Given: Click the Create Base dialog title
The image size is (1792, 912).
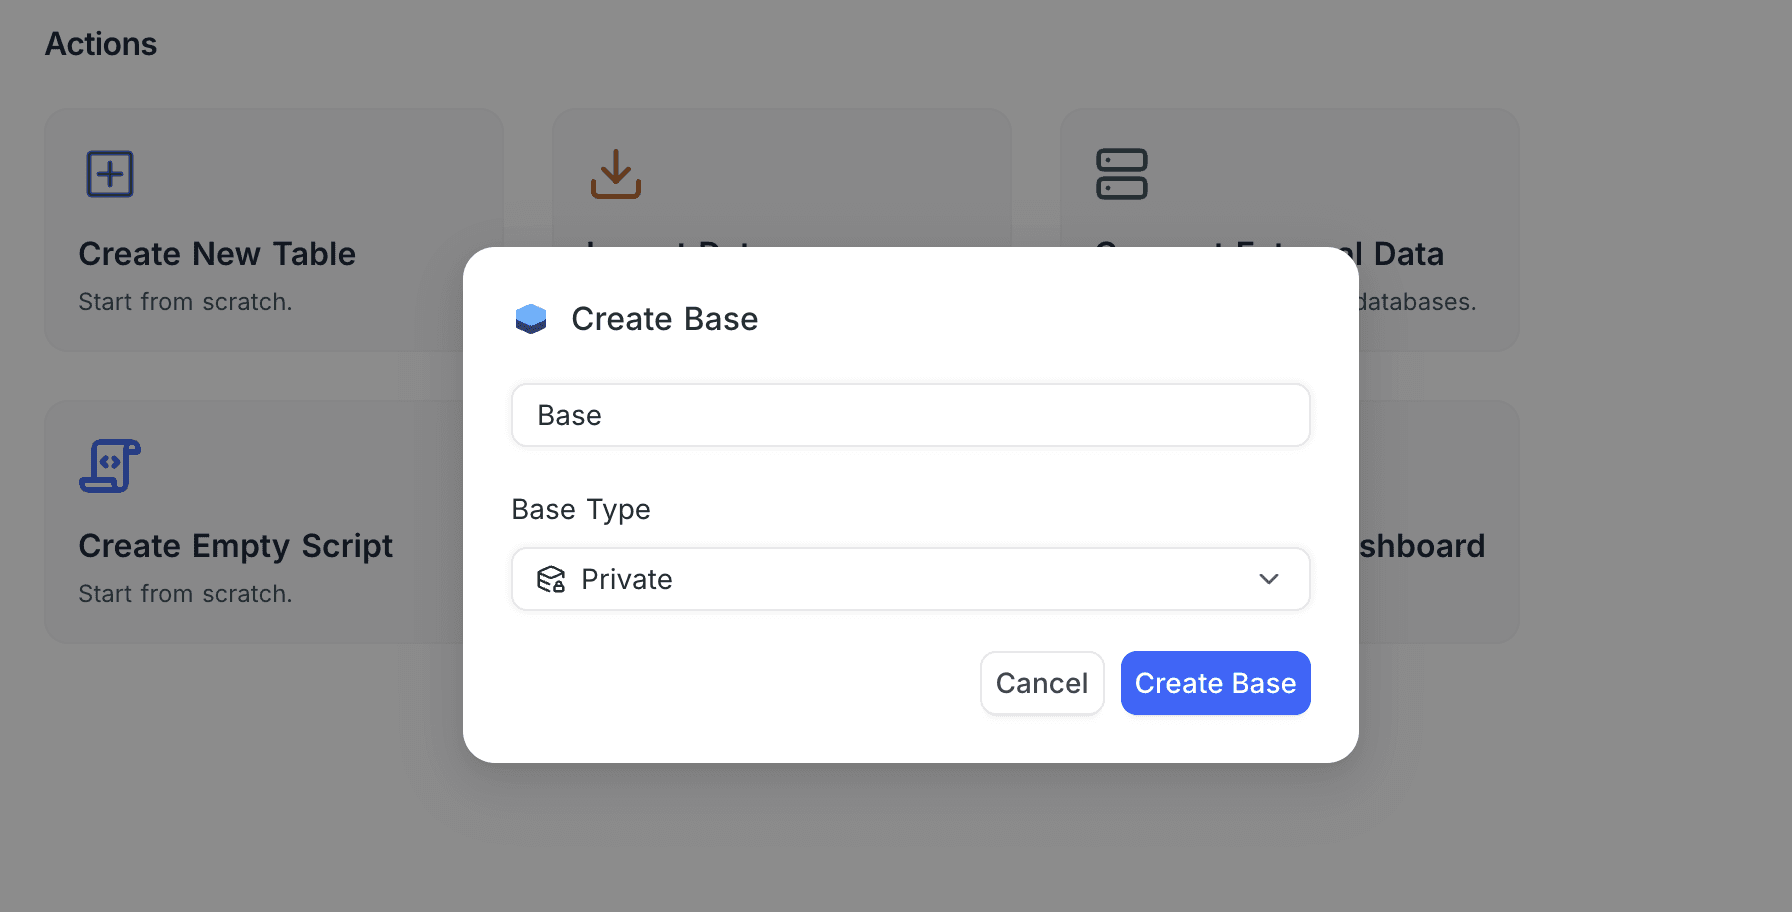Looking at the screenshot, I should pos(664,318).
